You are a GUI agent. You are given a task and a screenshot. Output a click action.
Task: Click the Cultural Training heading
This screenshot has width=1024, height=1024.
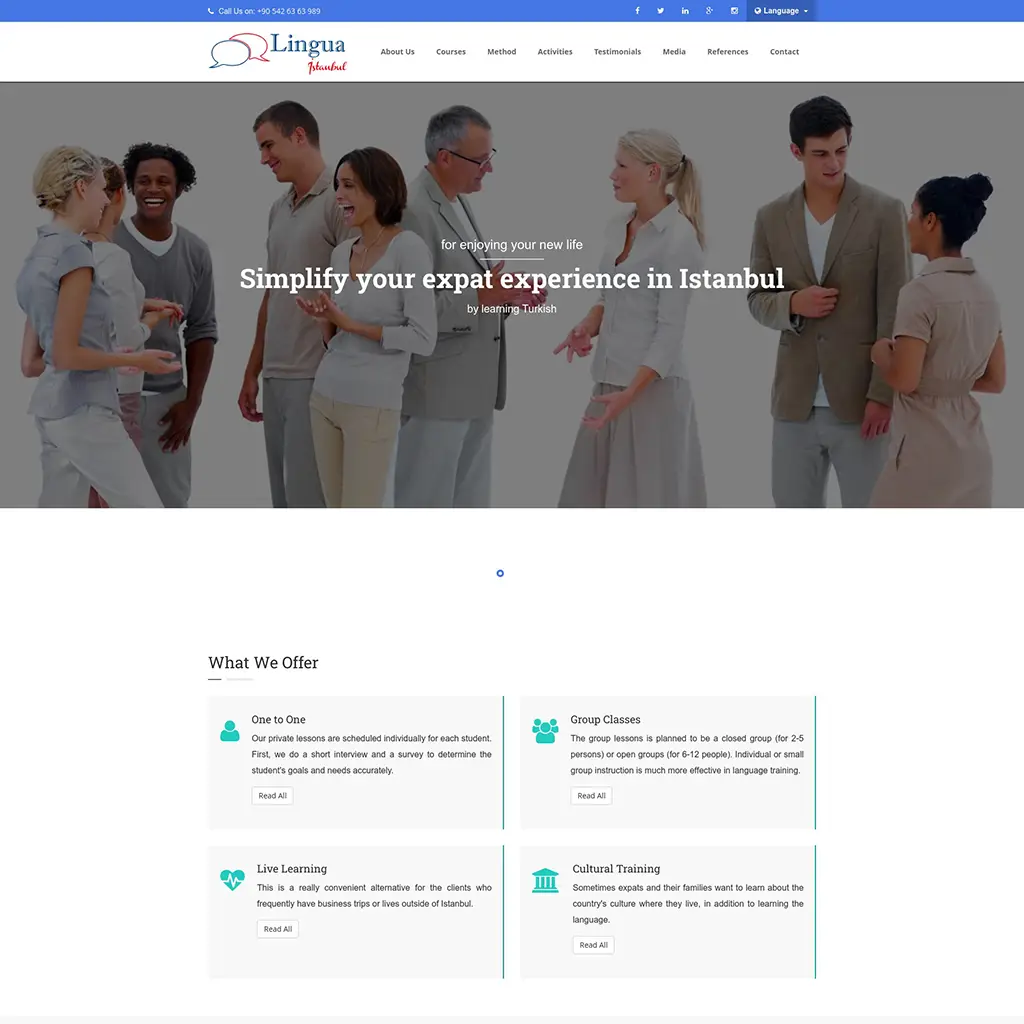[616, 869]
